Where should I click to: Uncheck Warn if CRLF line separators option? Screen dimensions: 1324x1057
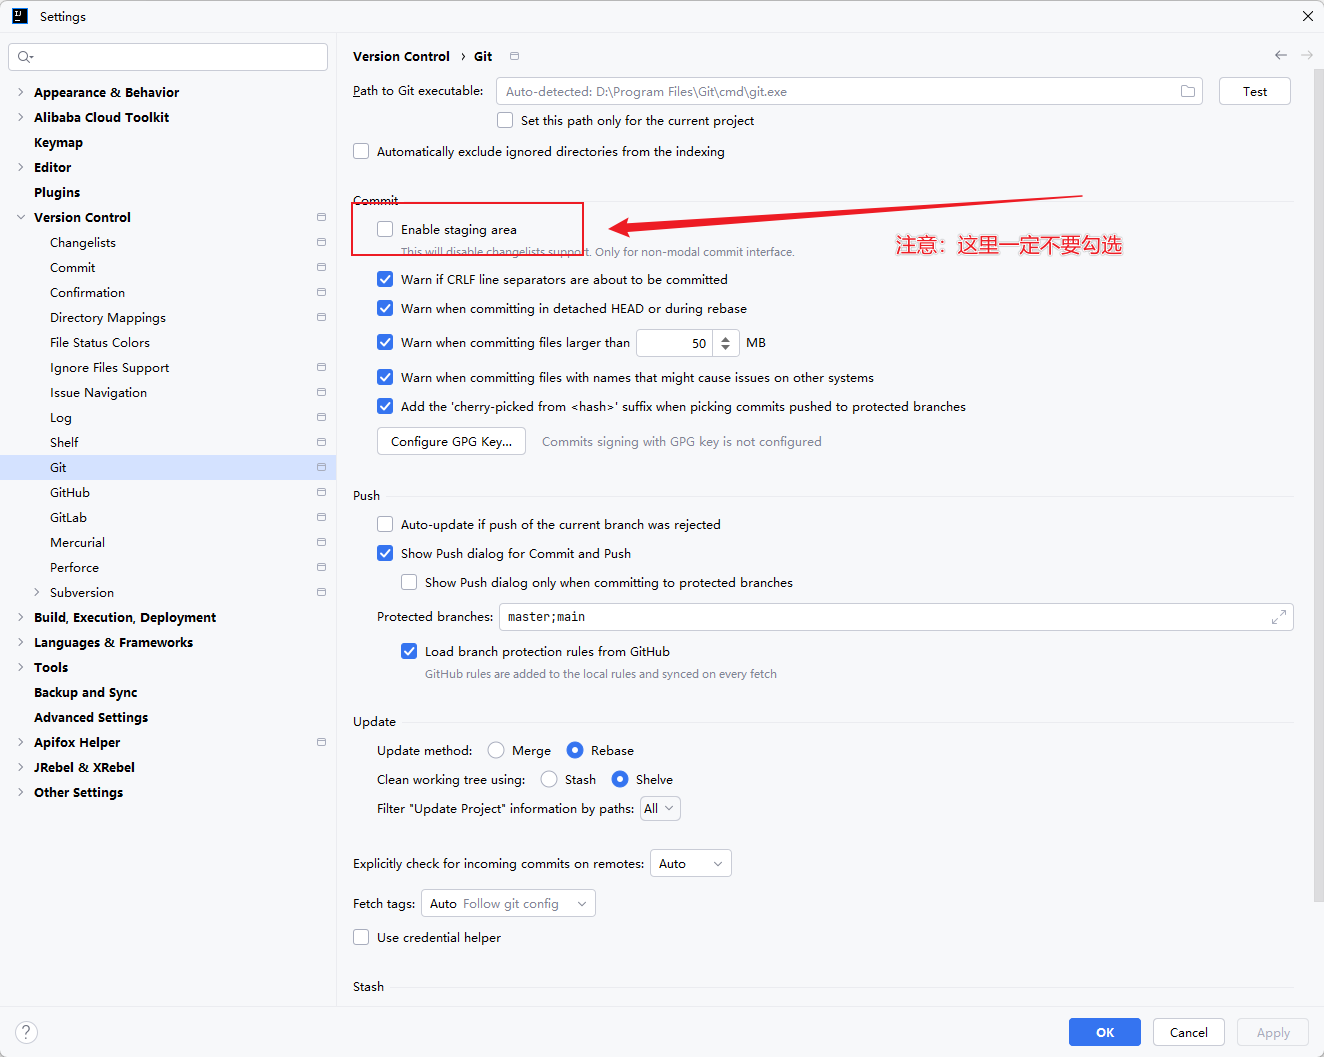point(385,279)
